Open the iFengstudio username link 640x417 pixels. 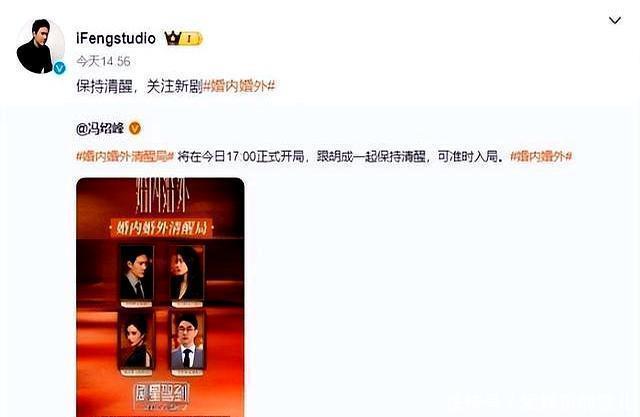[x=116, y=38]
